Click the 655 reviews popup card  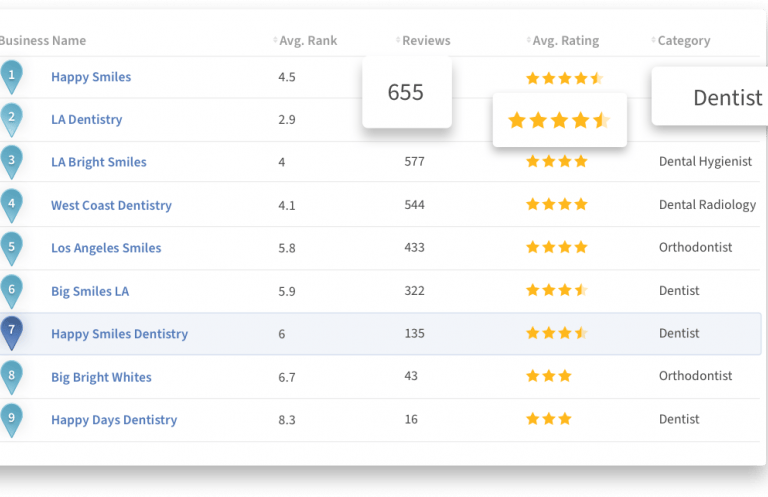coord(406,92)
